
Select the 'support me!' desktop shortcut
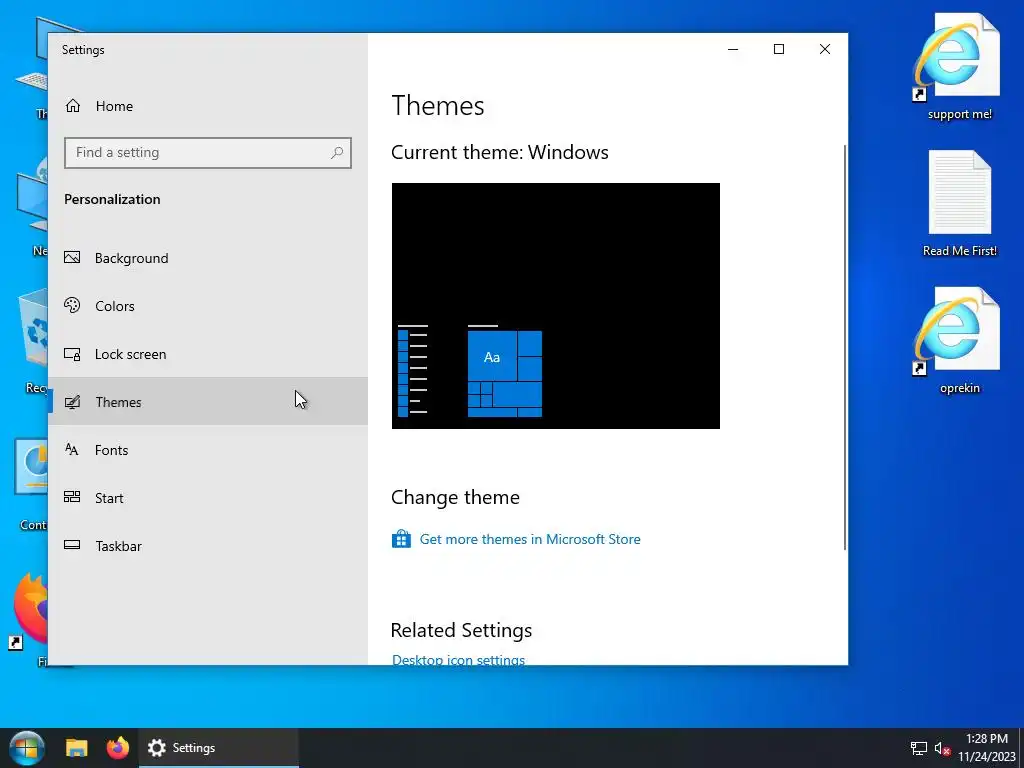(959, 68)
